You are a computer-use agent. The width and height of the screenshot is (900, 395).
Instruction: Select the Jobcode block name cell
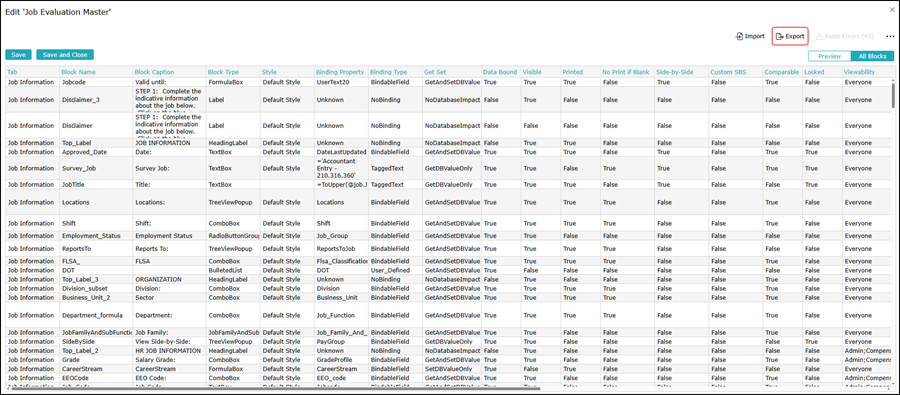[96, 82]
